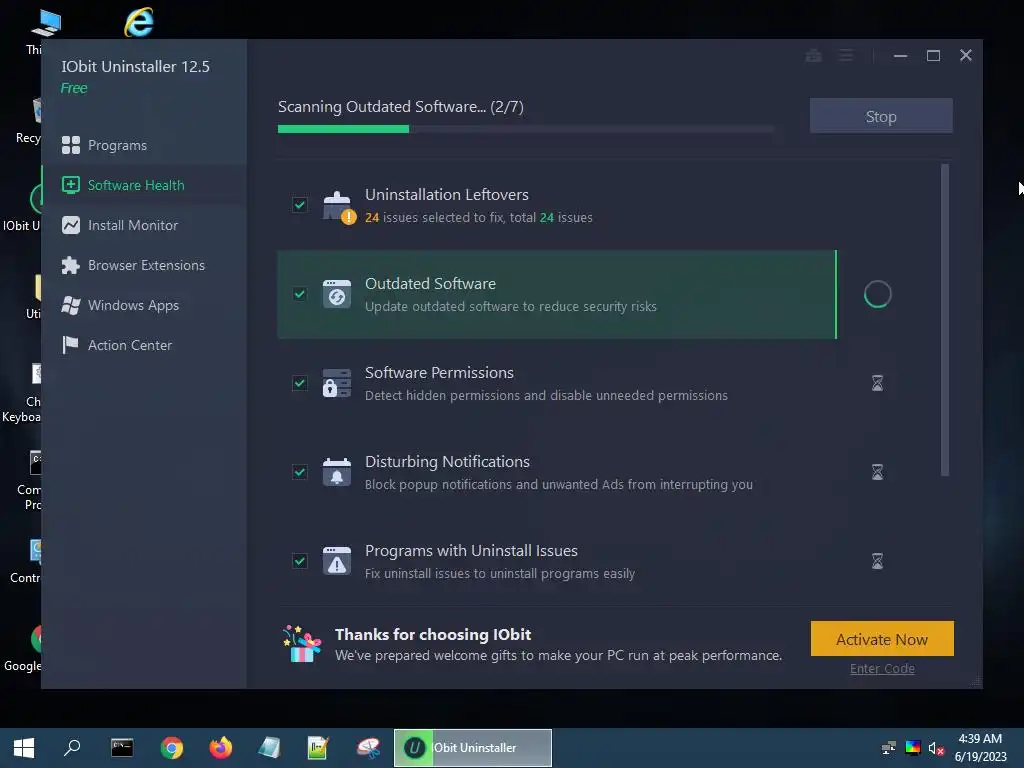Screen dimensions: 1024x768
Task: Open the Programs section
Action: [143, 145]
